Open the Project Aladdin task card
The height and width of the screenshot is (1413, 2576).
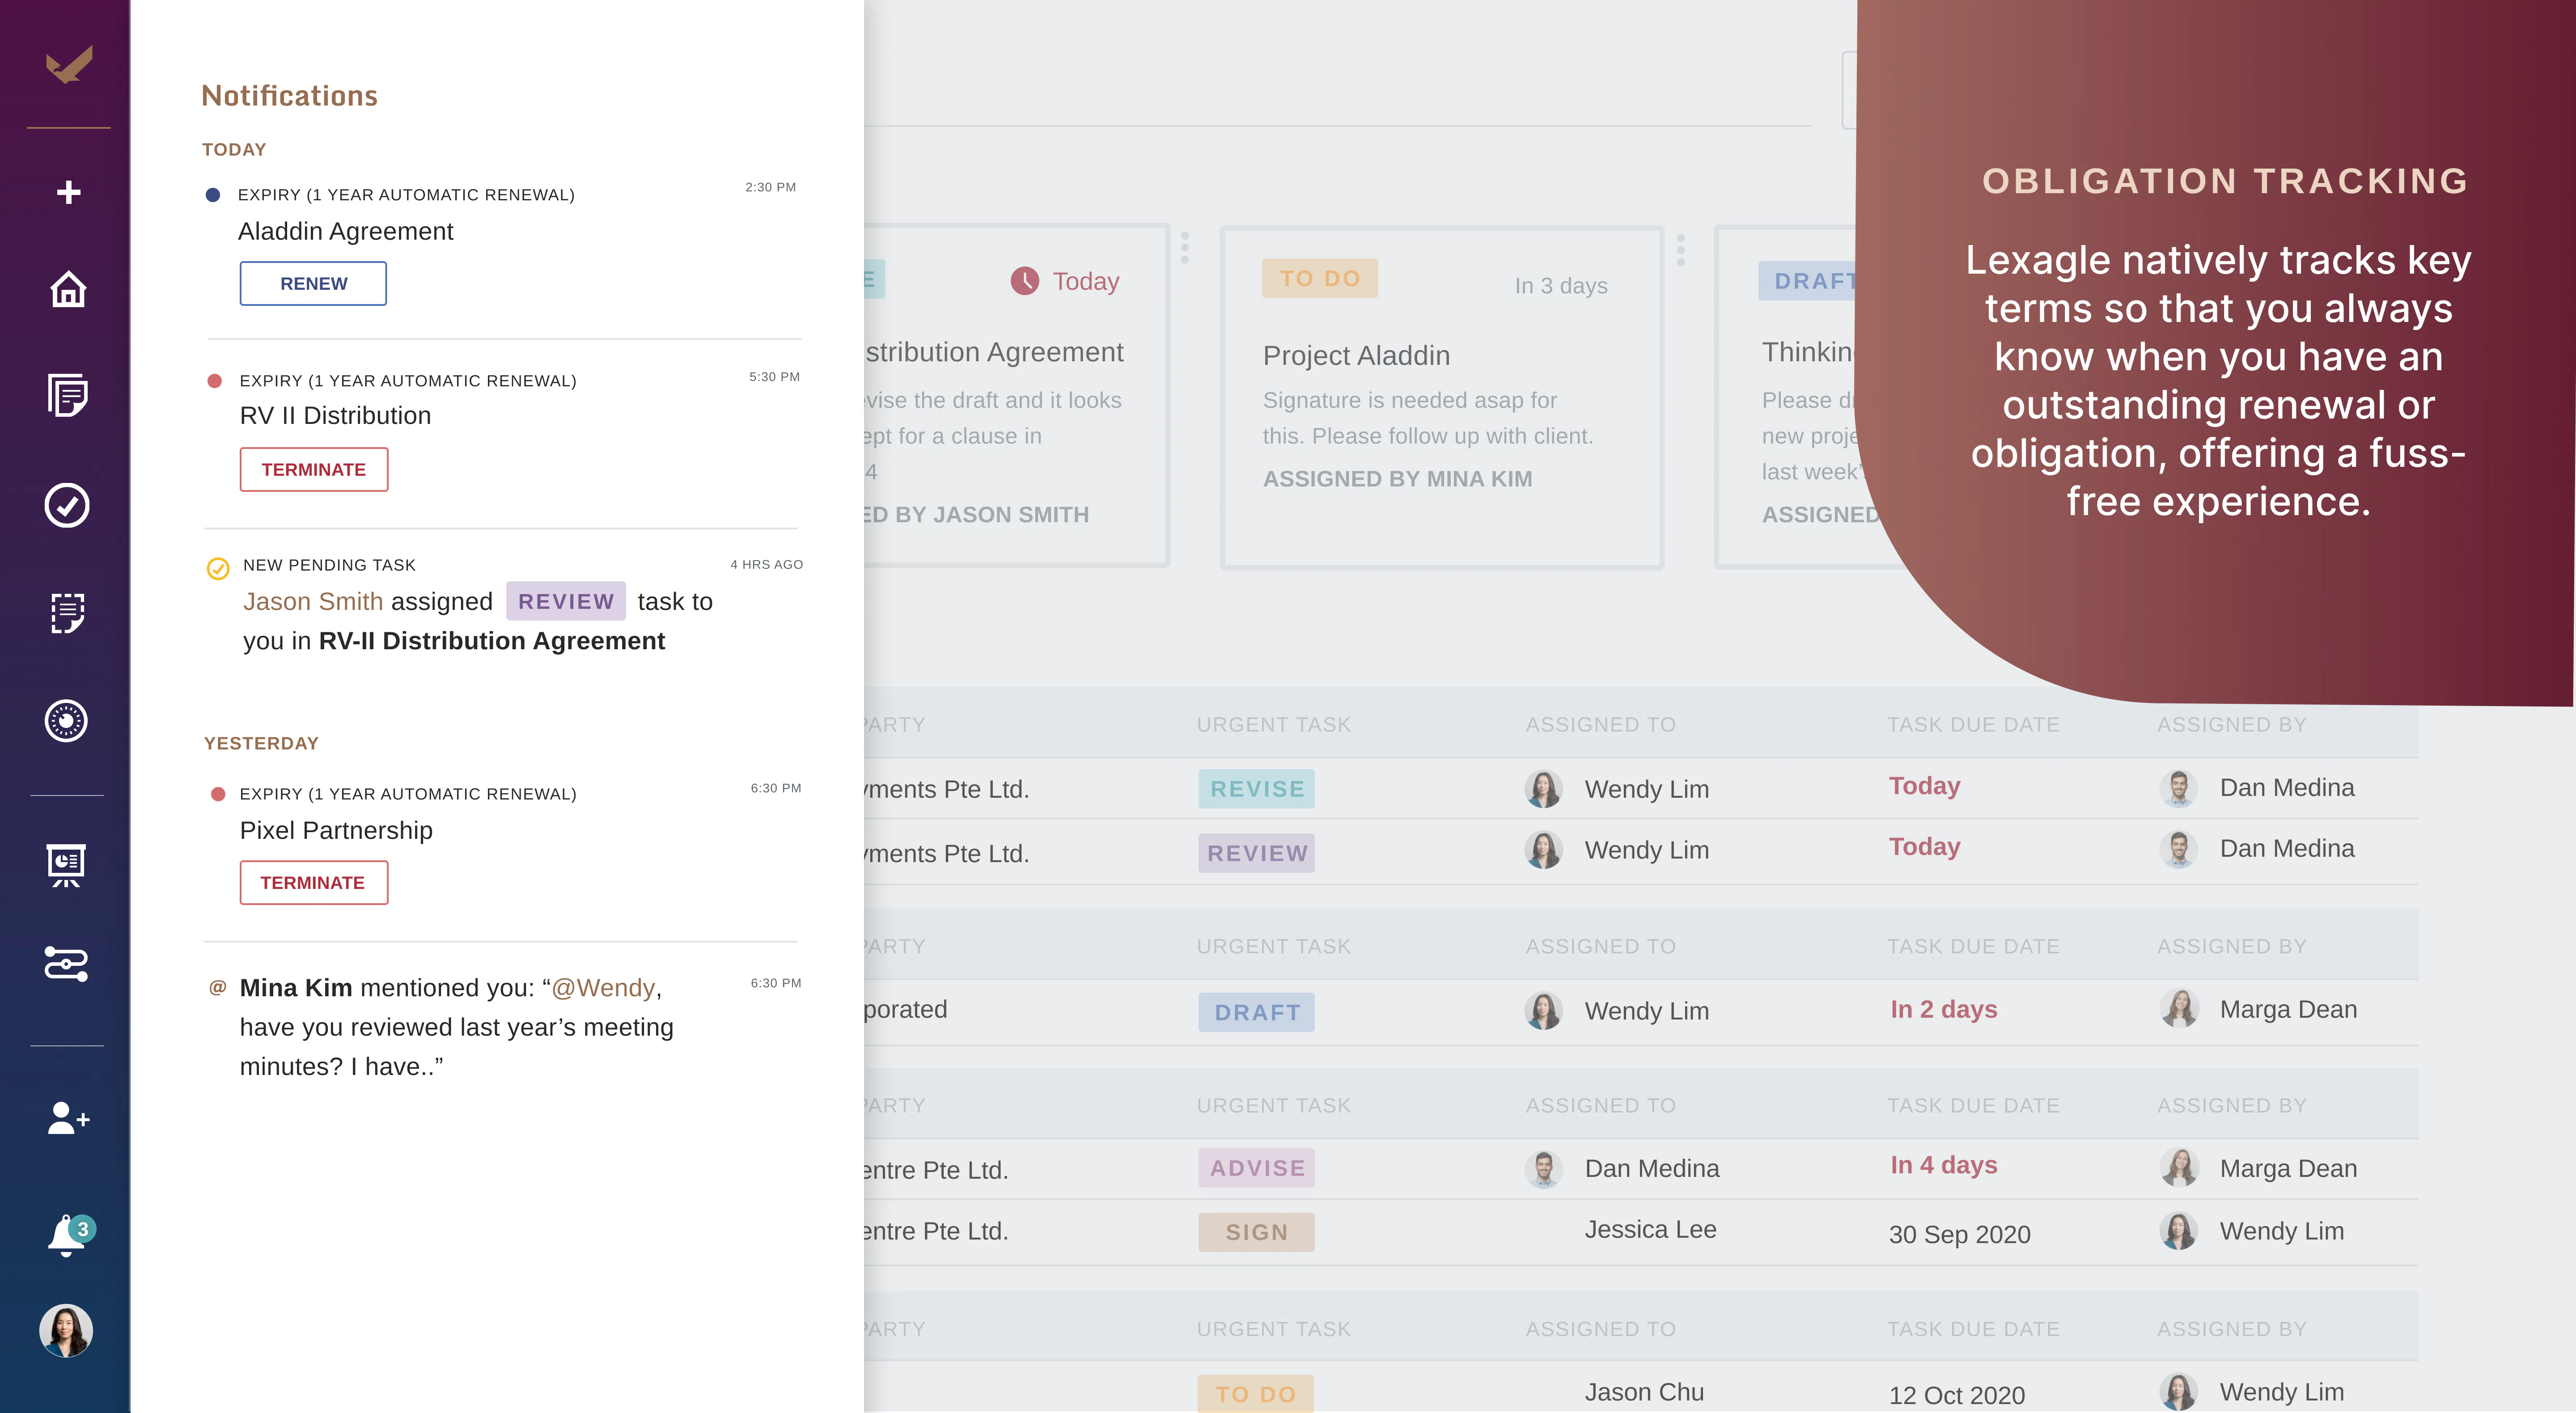click(x=1442, y=398)
